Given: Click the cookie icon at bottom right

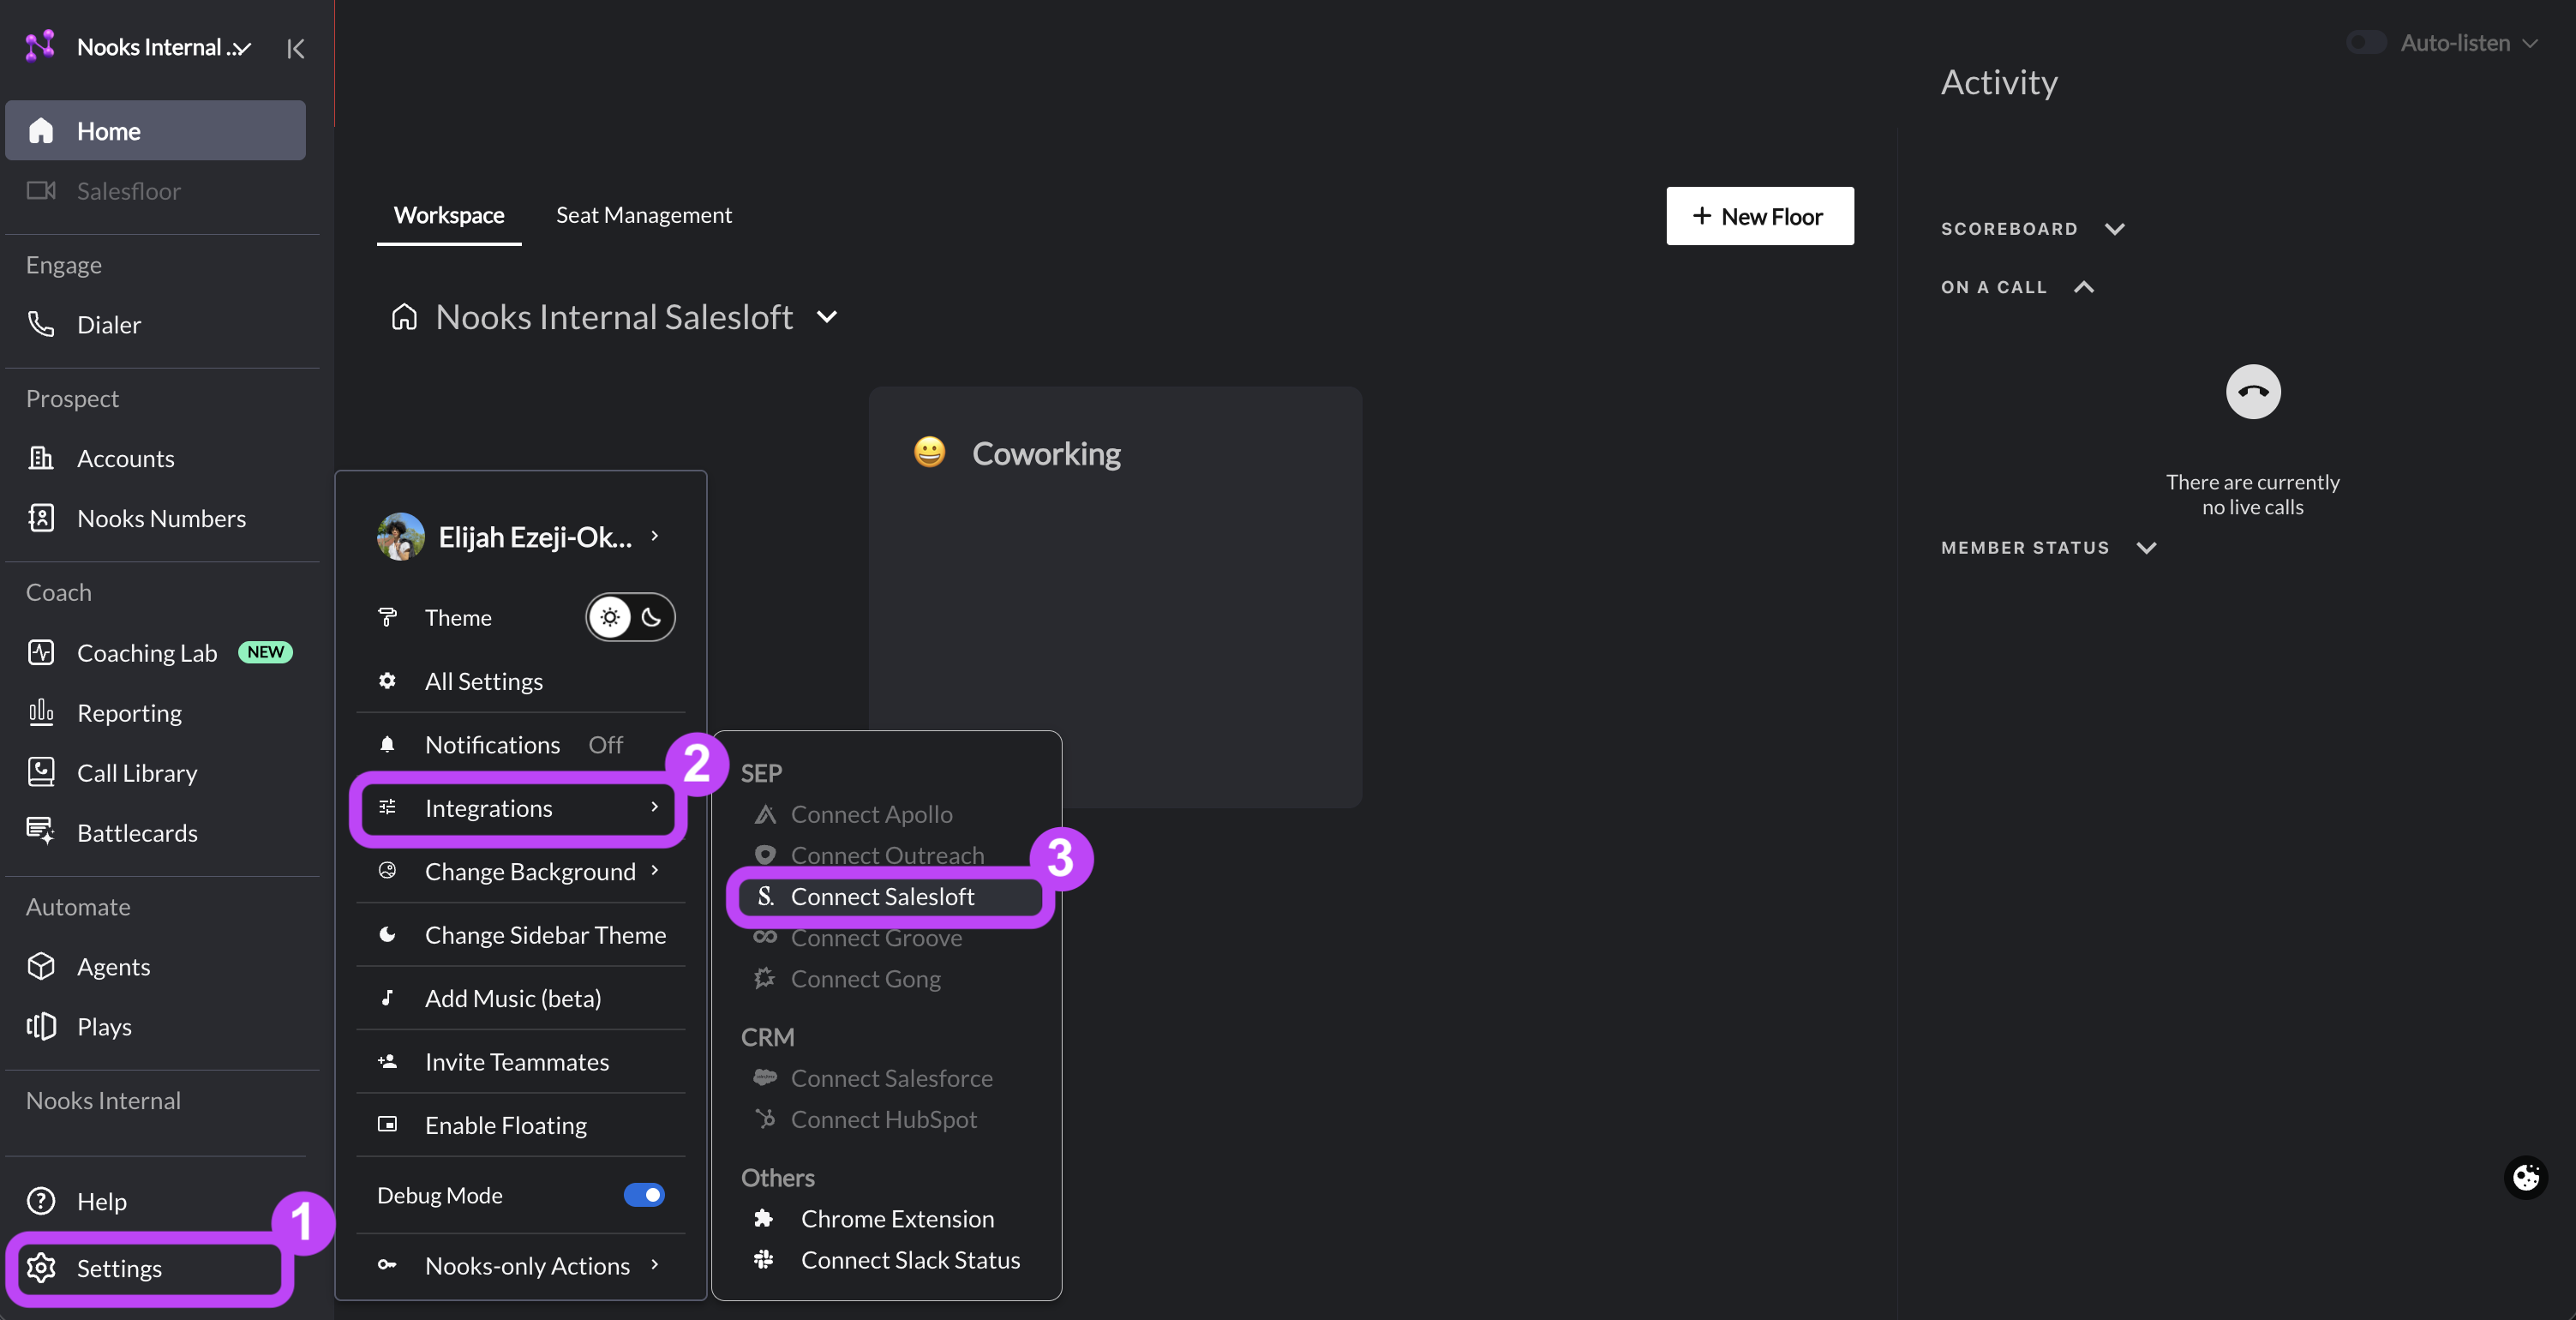Looking at the screenshot, I should coord(2525,1177).
